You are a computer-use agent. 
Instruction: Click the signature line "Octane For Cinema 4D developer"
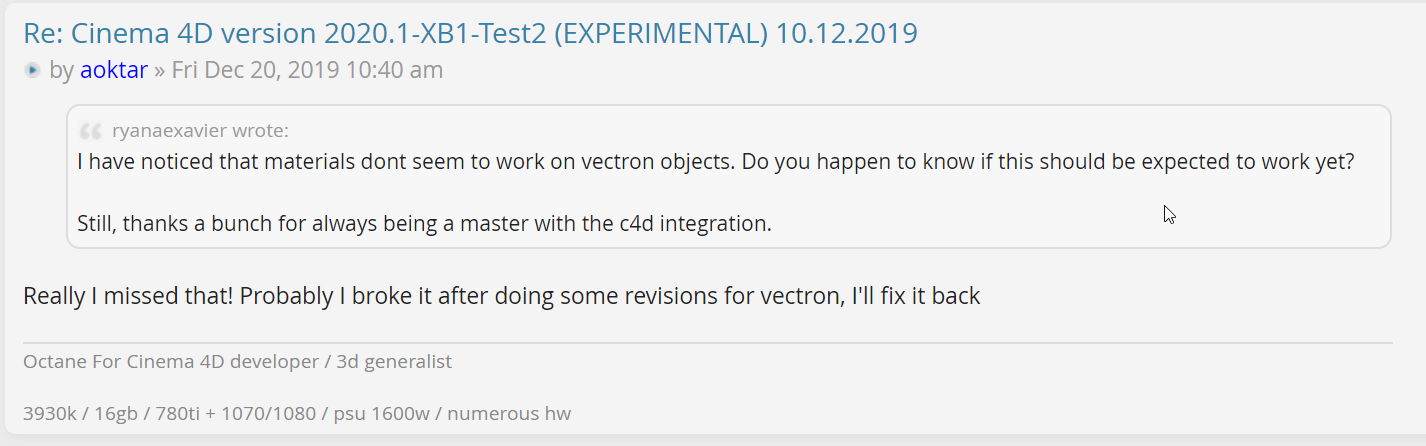click(x=170, y=361)
